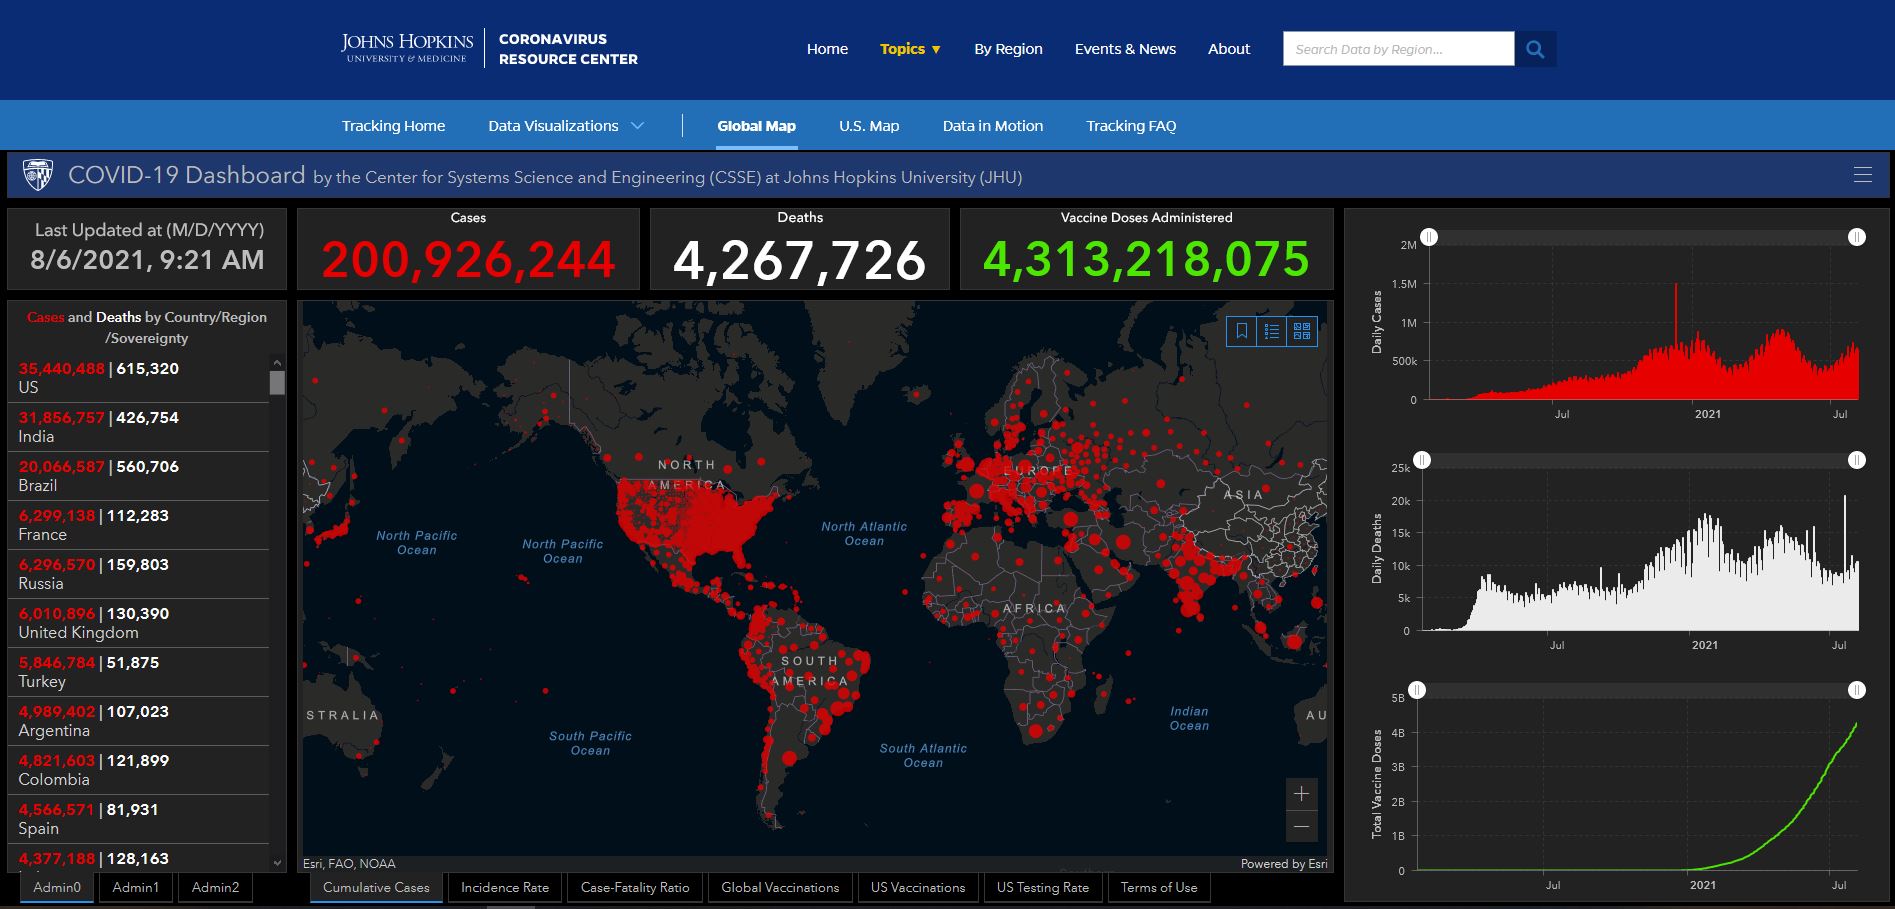This screenshot has height=909, width=1895.
Task: Click the JHU shield logo in dashboard header
Action: [x=38, y=175]
